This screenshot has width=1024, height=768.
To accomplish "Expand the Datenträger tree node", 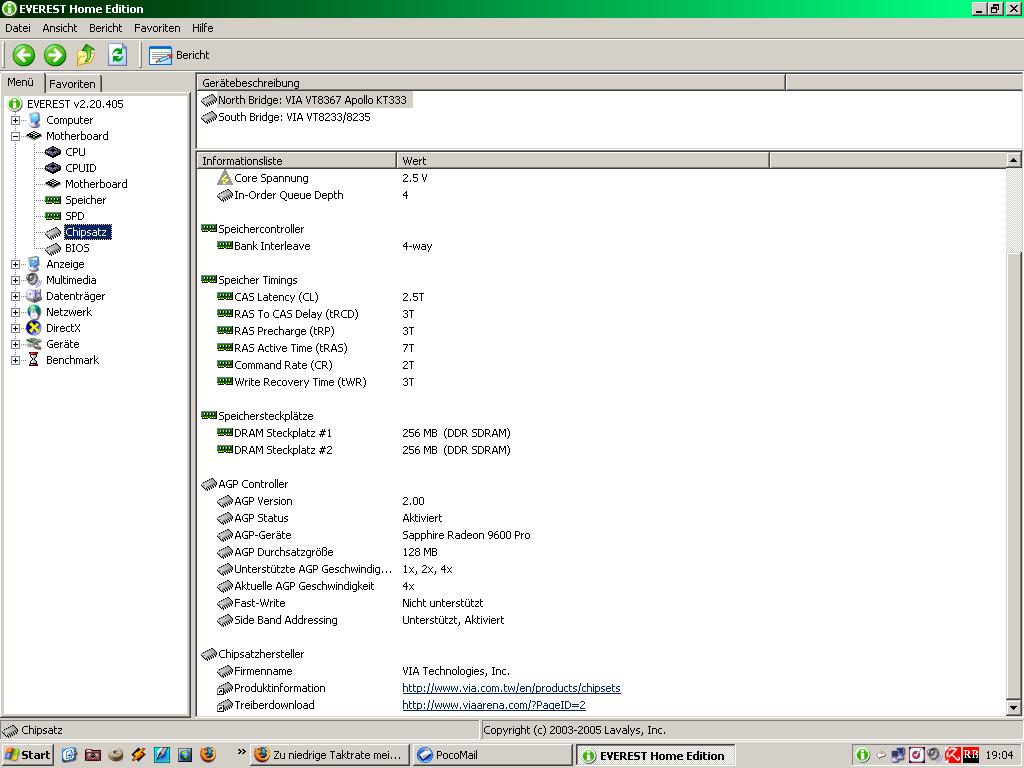I will 16,296.
